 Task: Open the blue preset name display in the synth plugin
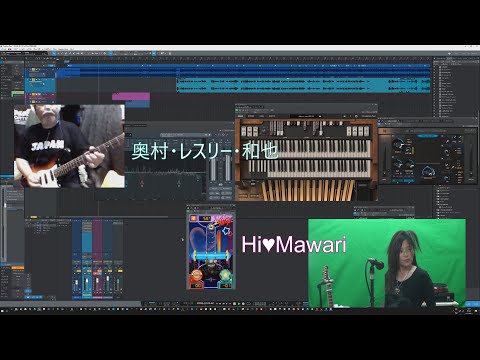click(x=428, y=136)
